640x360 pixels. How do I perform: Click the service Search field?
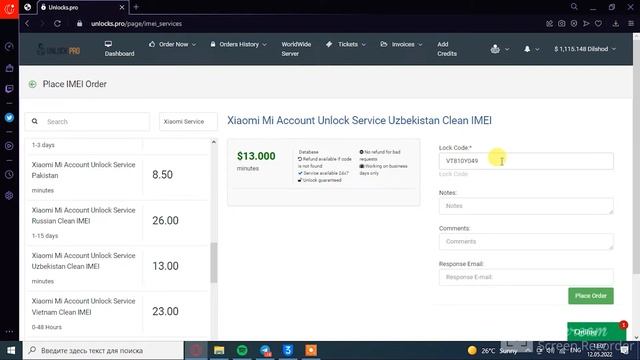[x=87, y=122]
